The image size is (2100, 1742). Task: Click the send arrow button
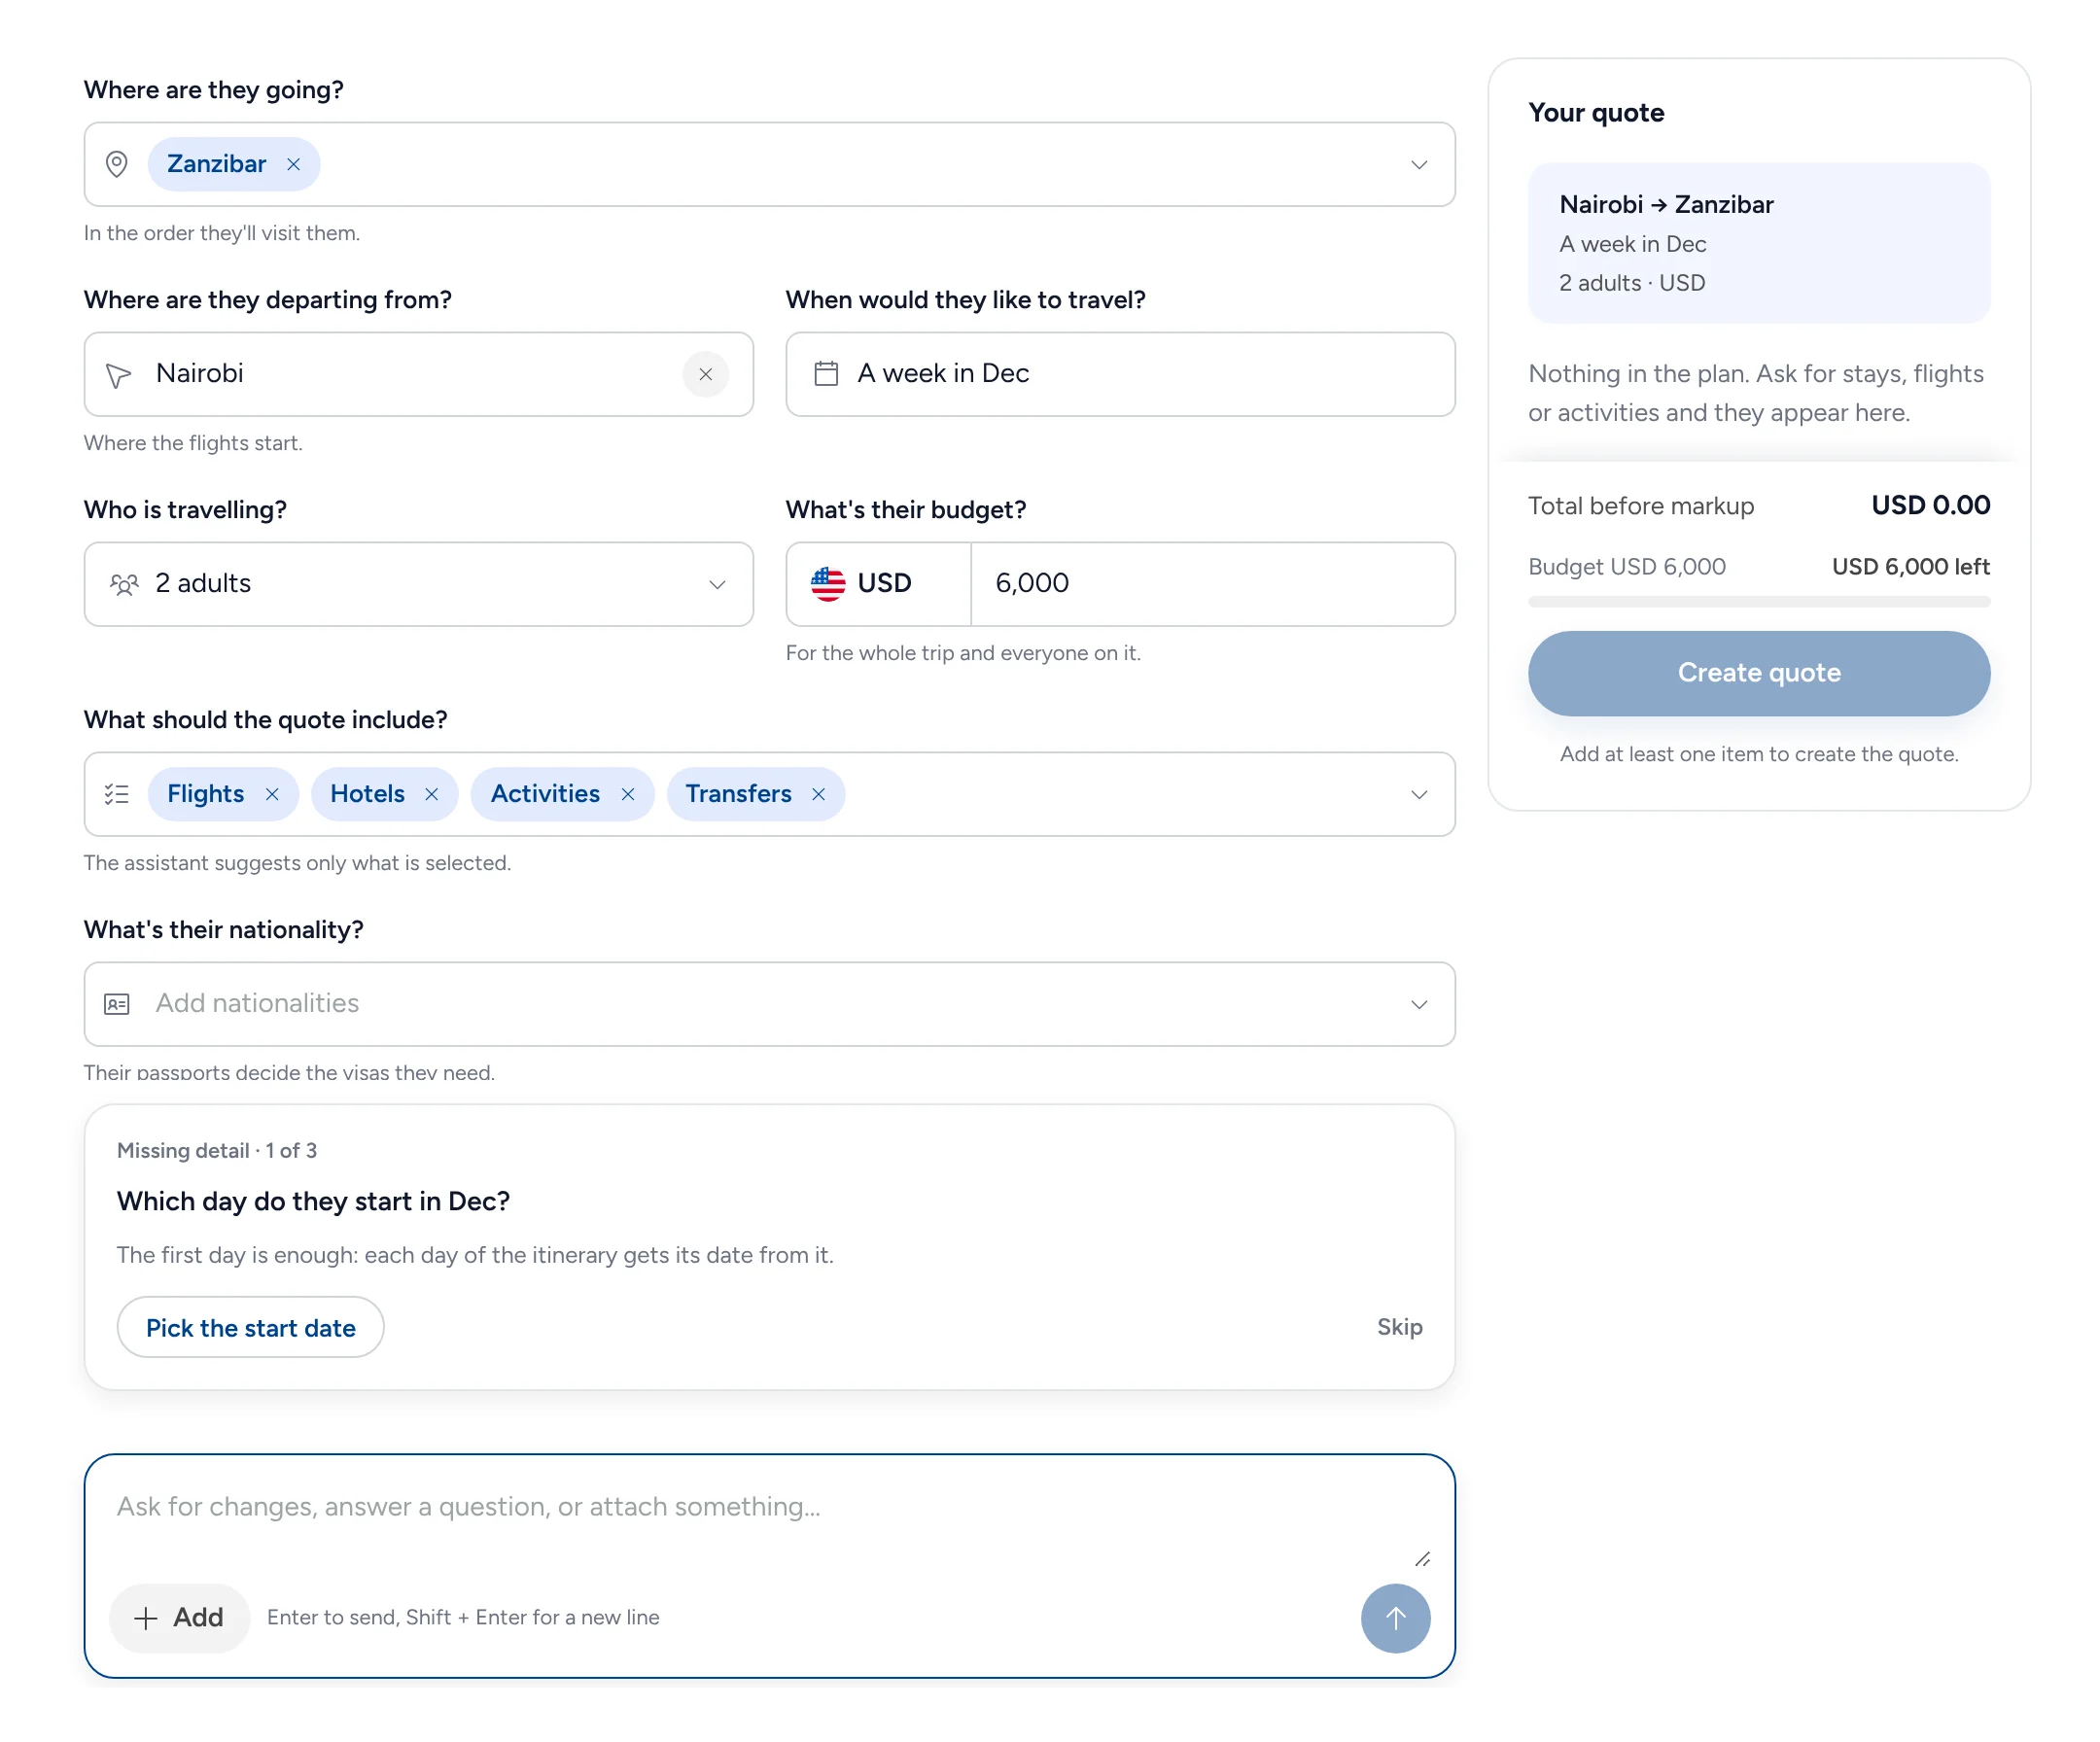pyautogui.click(x=1395, y=1618)
